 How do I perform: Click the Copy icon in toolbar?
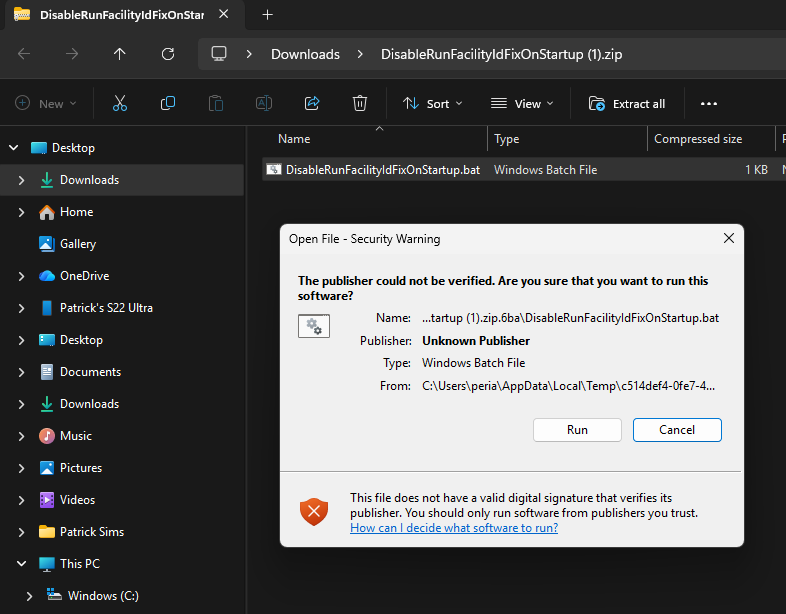point(167,104)
